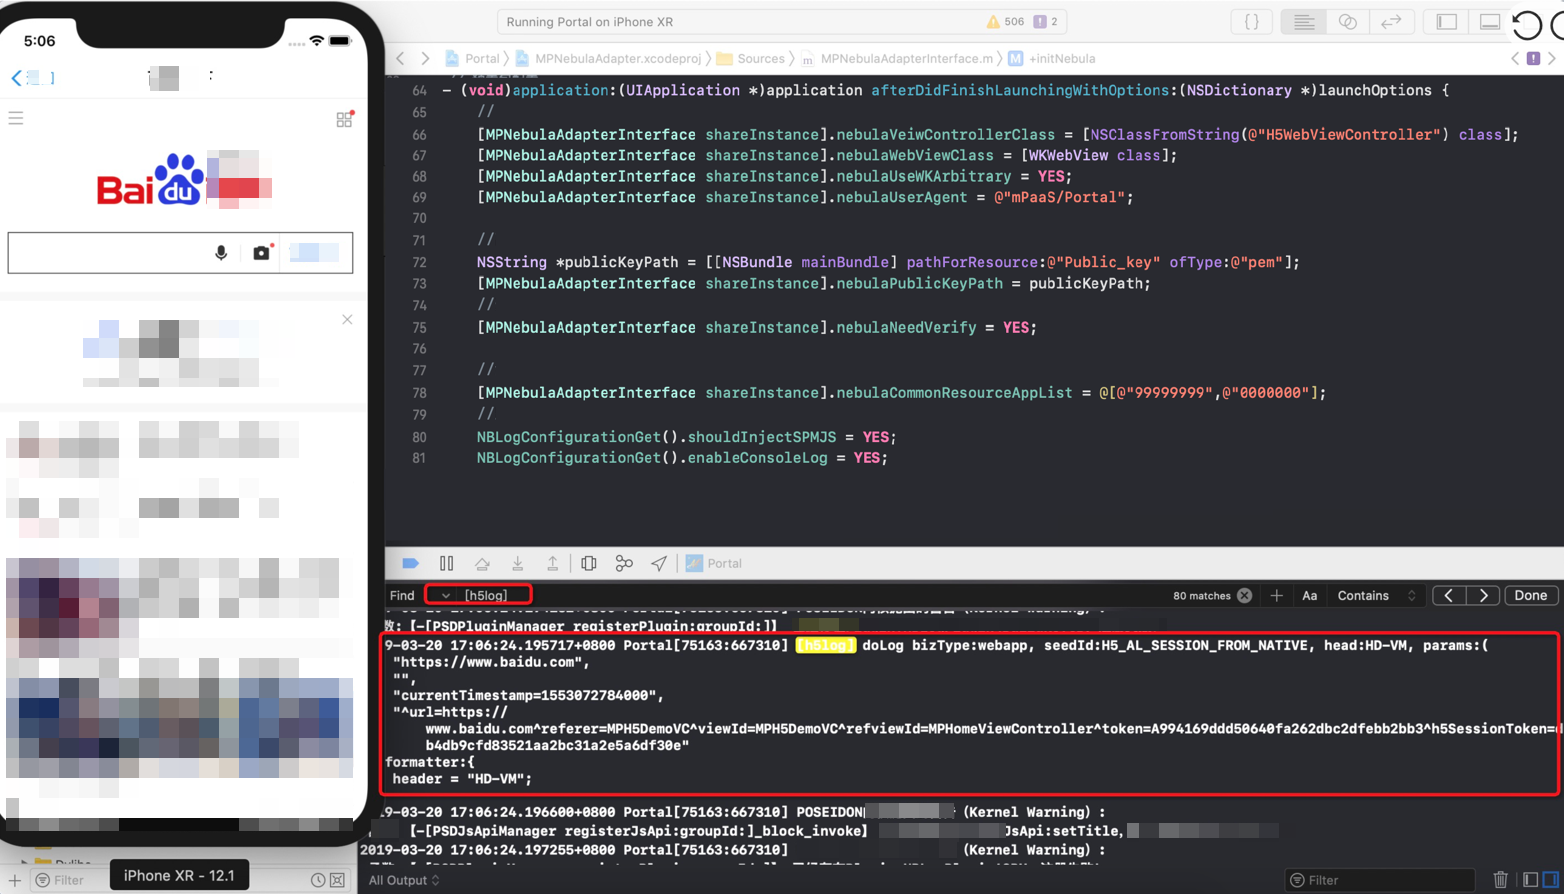This screenshot has width=1564, height=894.
Task: Close the banner on Baidu page
Action: (347, 320)
